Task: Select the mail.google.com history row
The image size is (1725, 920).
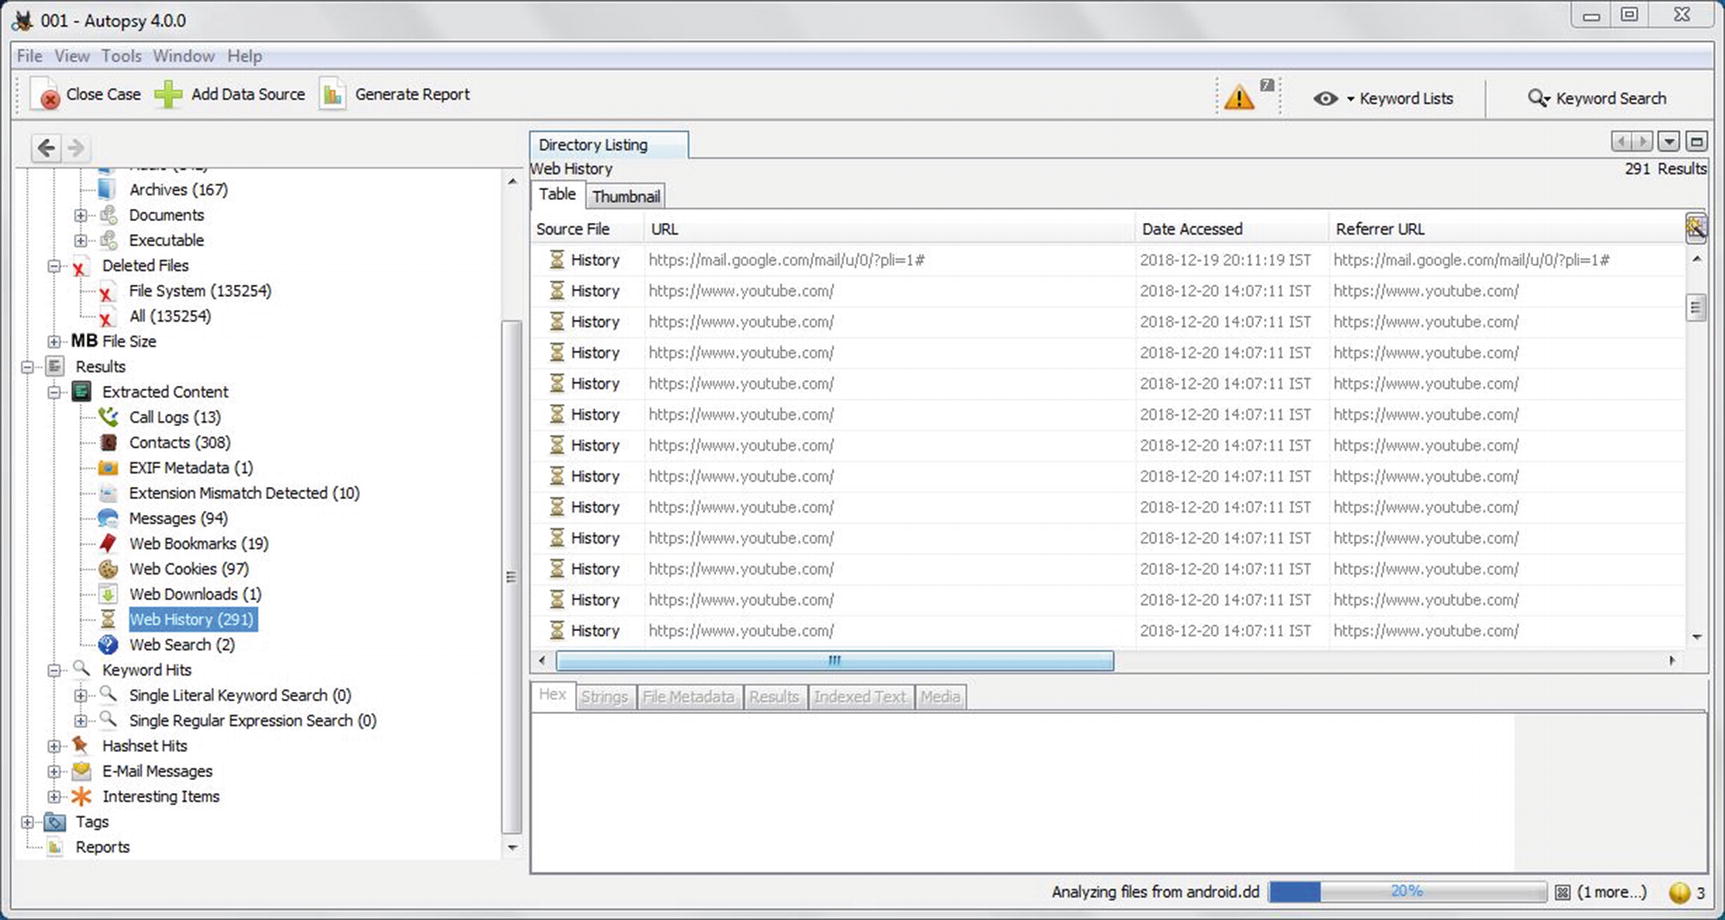Action: pos(1107,260)
